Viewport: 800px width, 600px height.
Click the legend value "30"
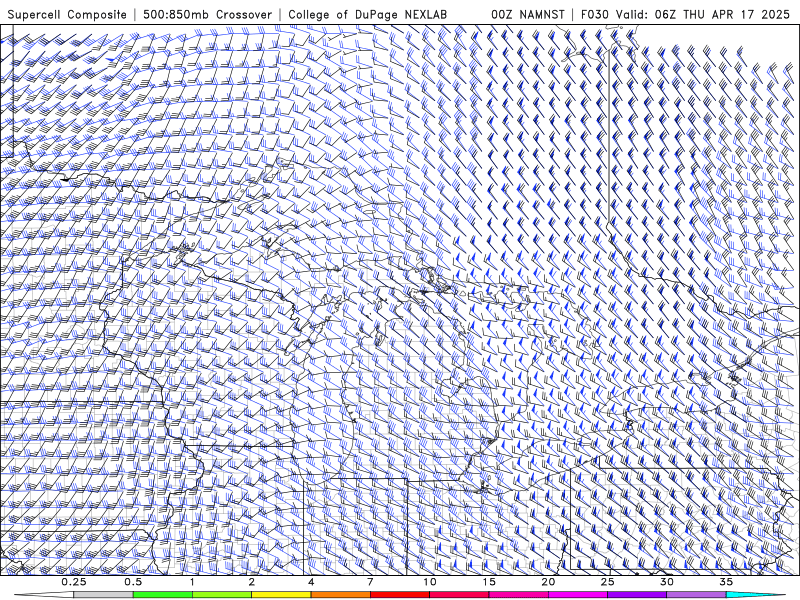click(667, 582)
